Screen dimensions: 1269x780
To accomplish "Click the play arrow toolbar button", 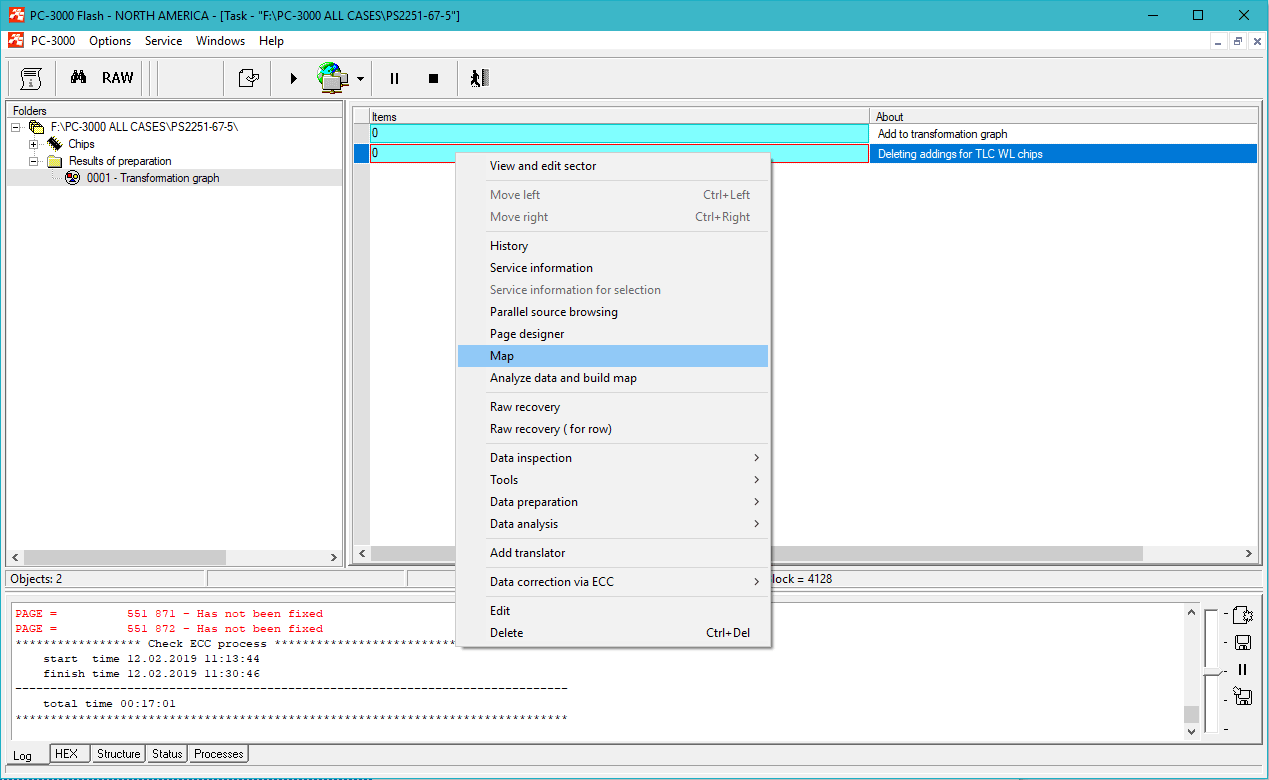I will (293, 78).
